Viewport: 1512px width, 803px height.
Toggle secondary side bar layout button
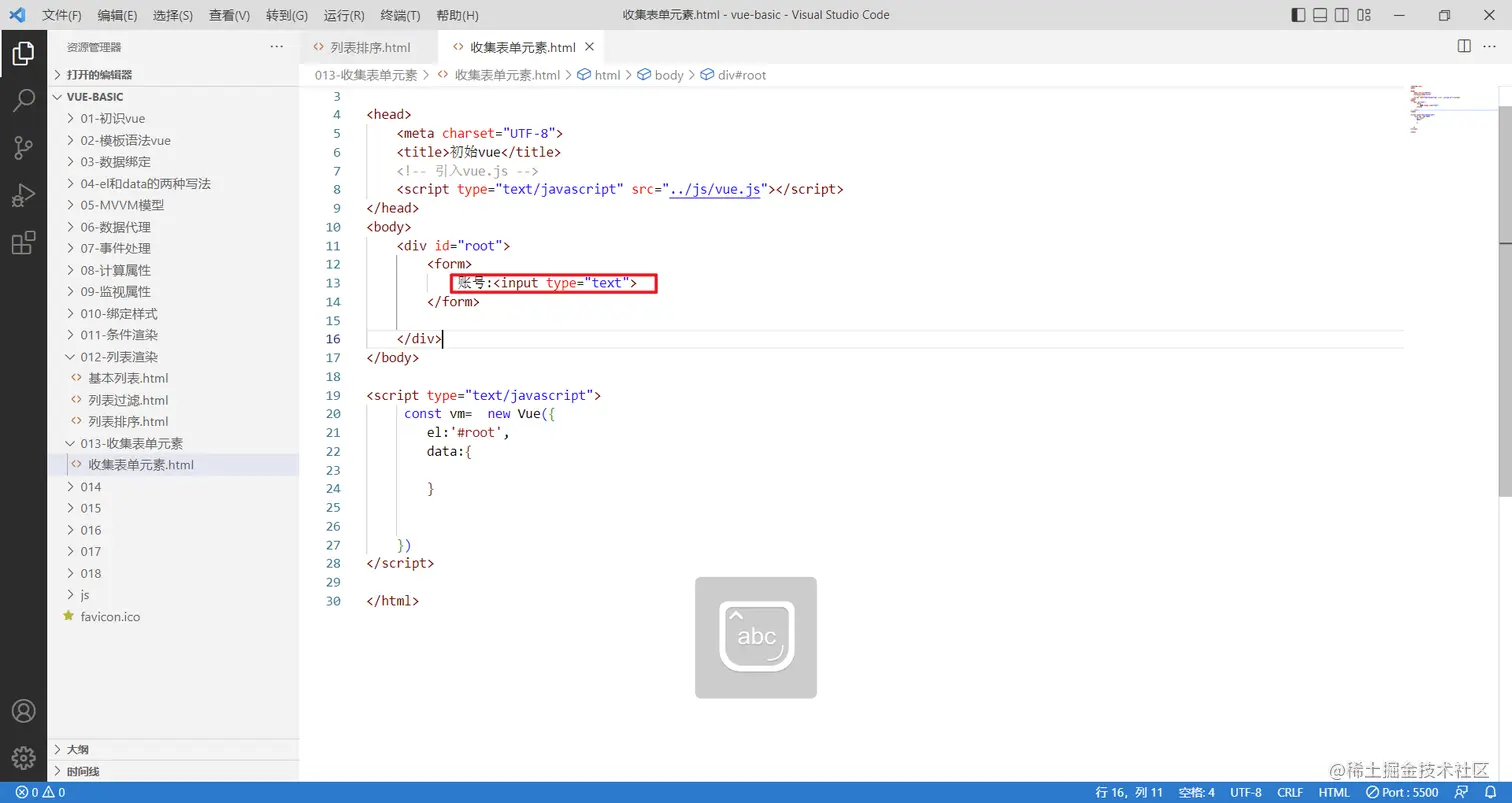pyautogui.click(x=1343, y=15)
